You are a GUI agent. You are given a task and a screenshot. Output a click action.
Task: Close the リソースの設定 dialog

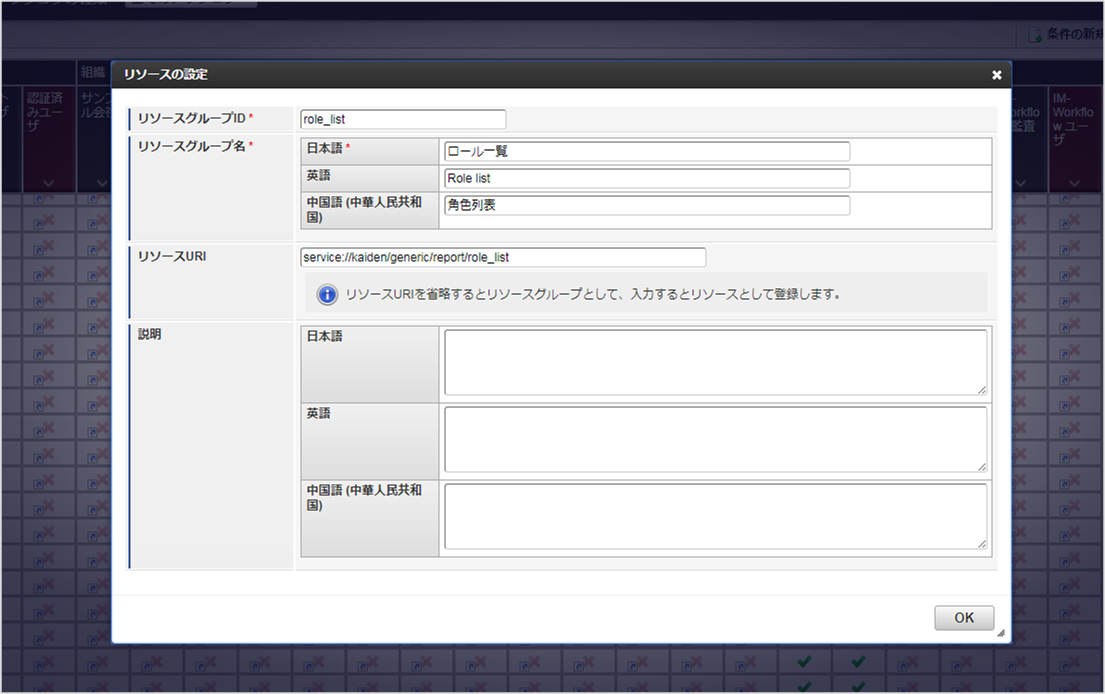point(996,75)
